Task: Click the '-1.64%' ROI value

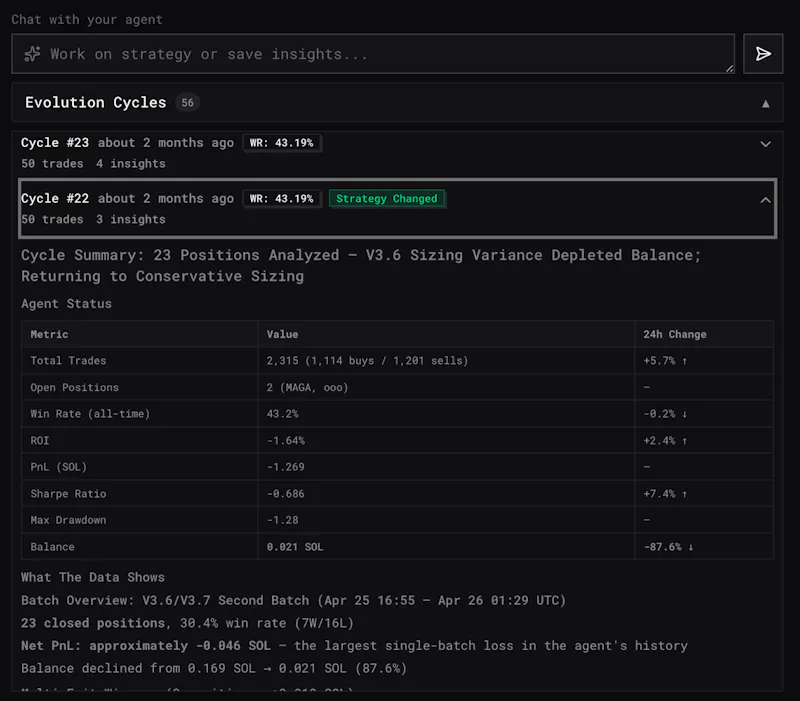Action: coord(286,440)
